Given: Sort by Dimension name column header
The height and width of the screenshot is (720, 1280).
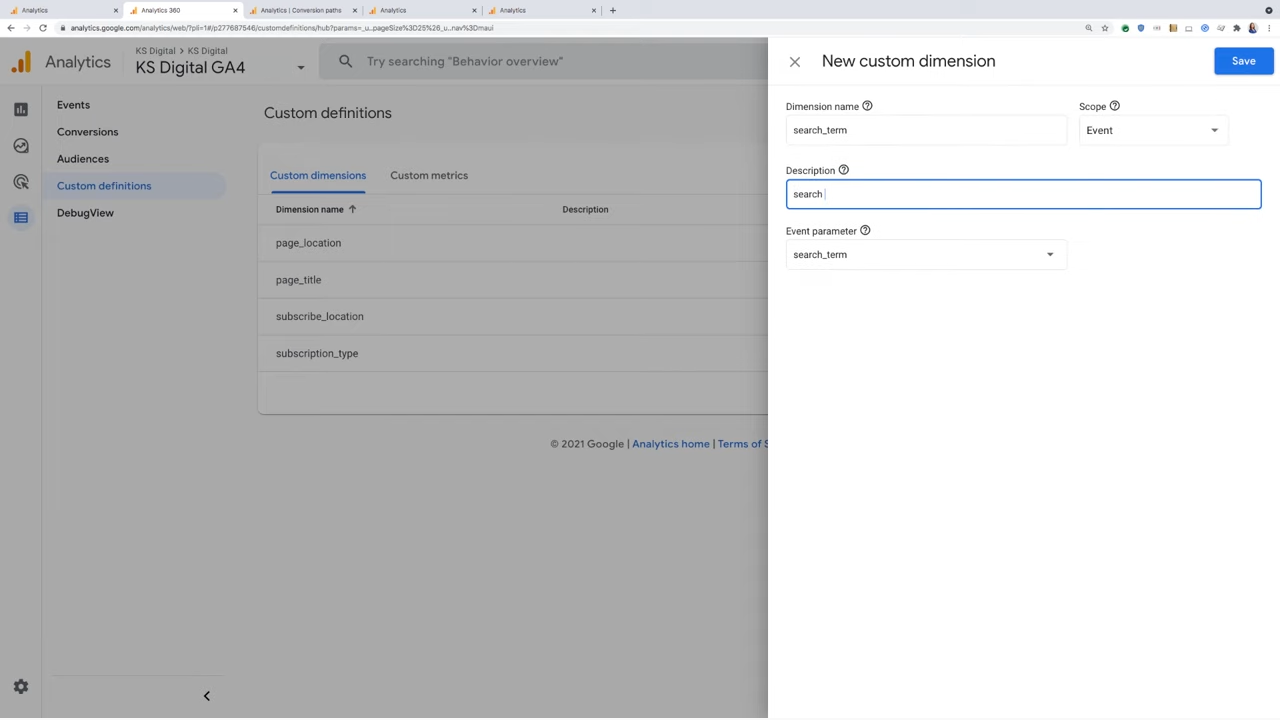Looking at the screenshot, I should [315, 209].
